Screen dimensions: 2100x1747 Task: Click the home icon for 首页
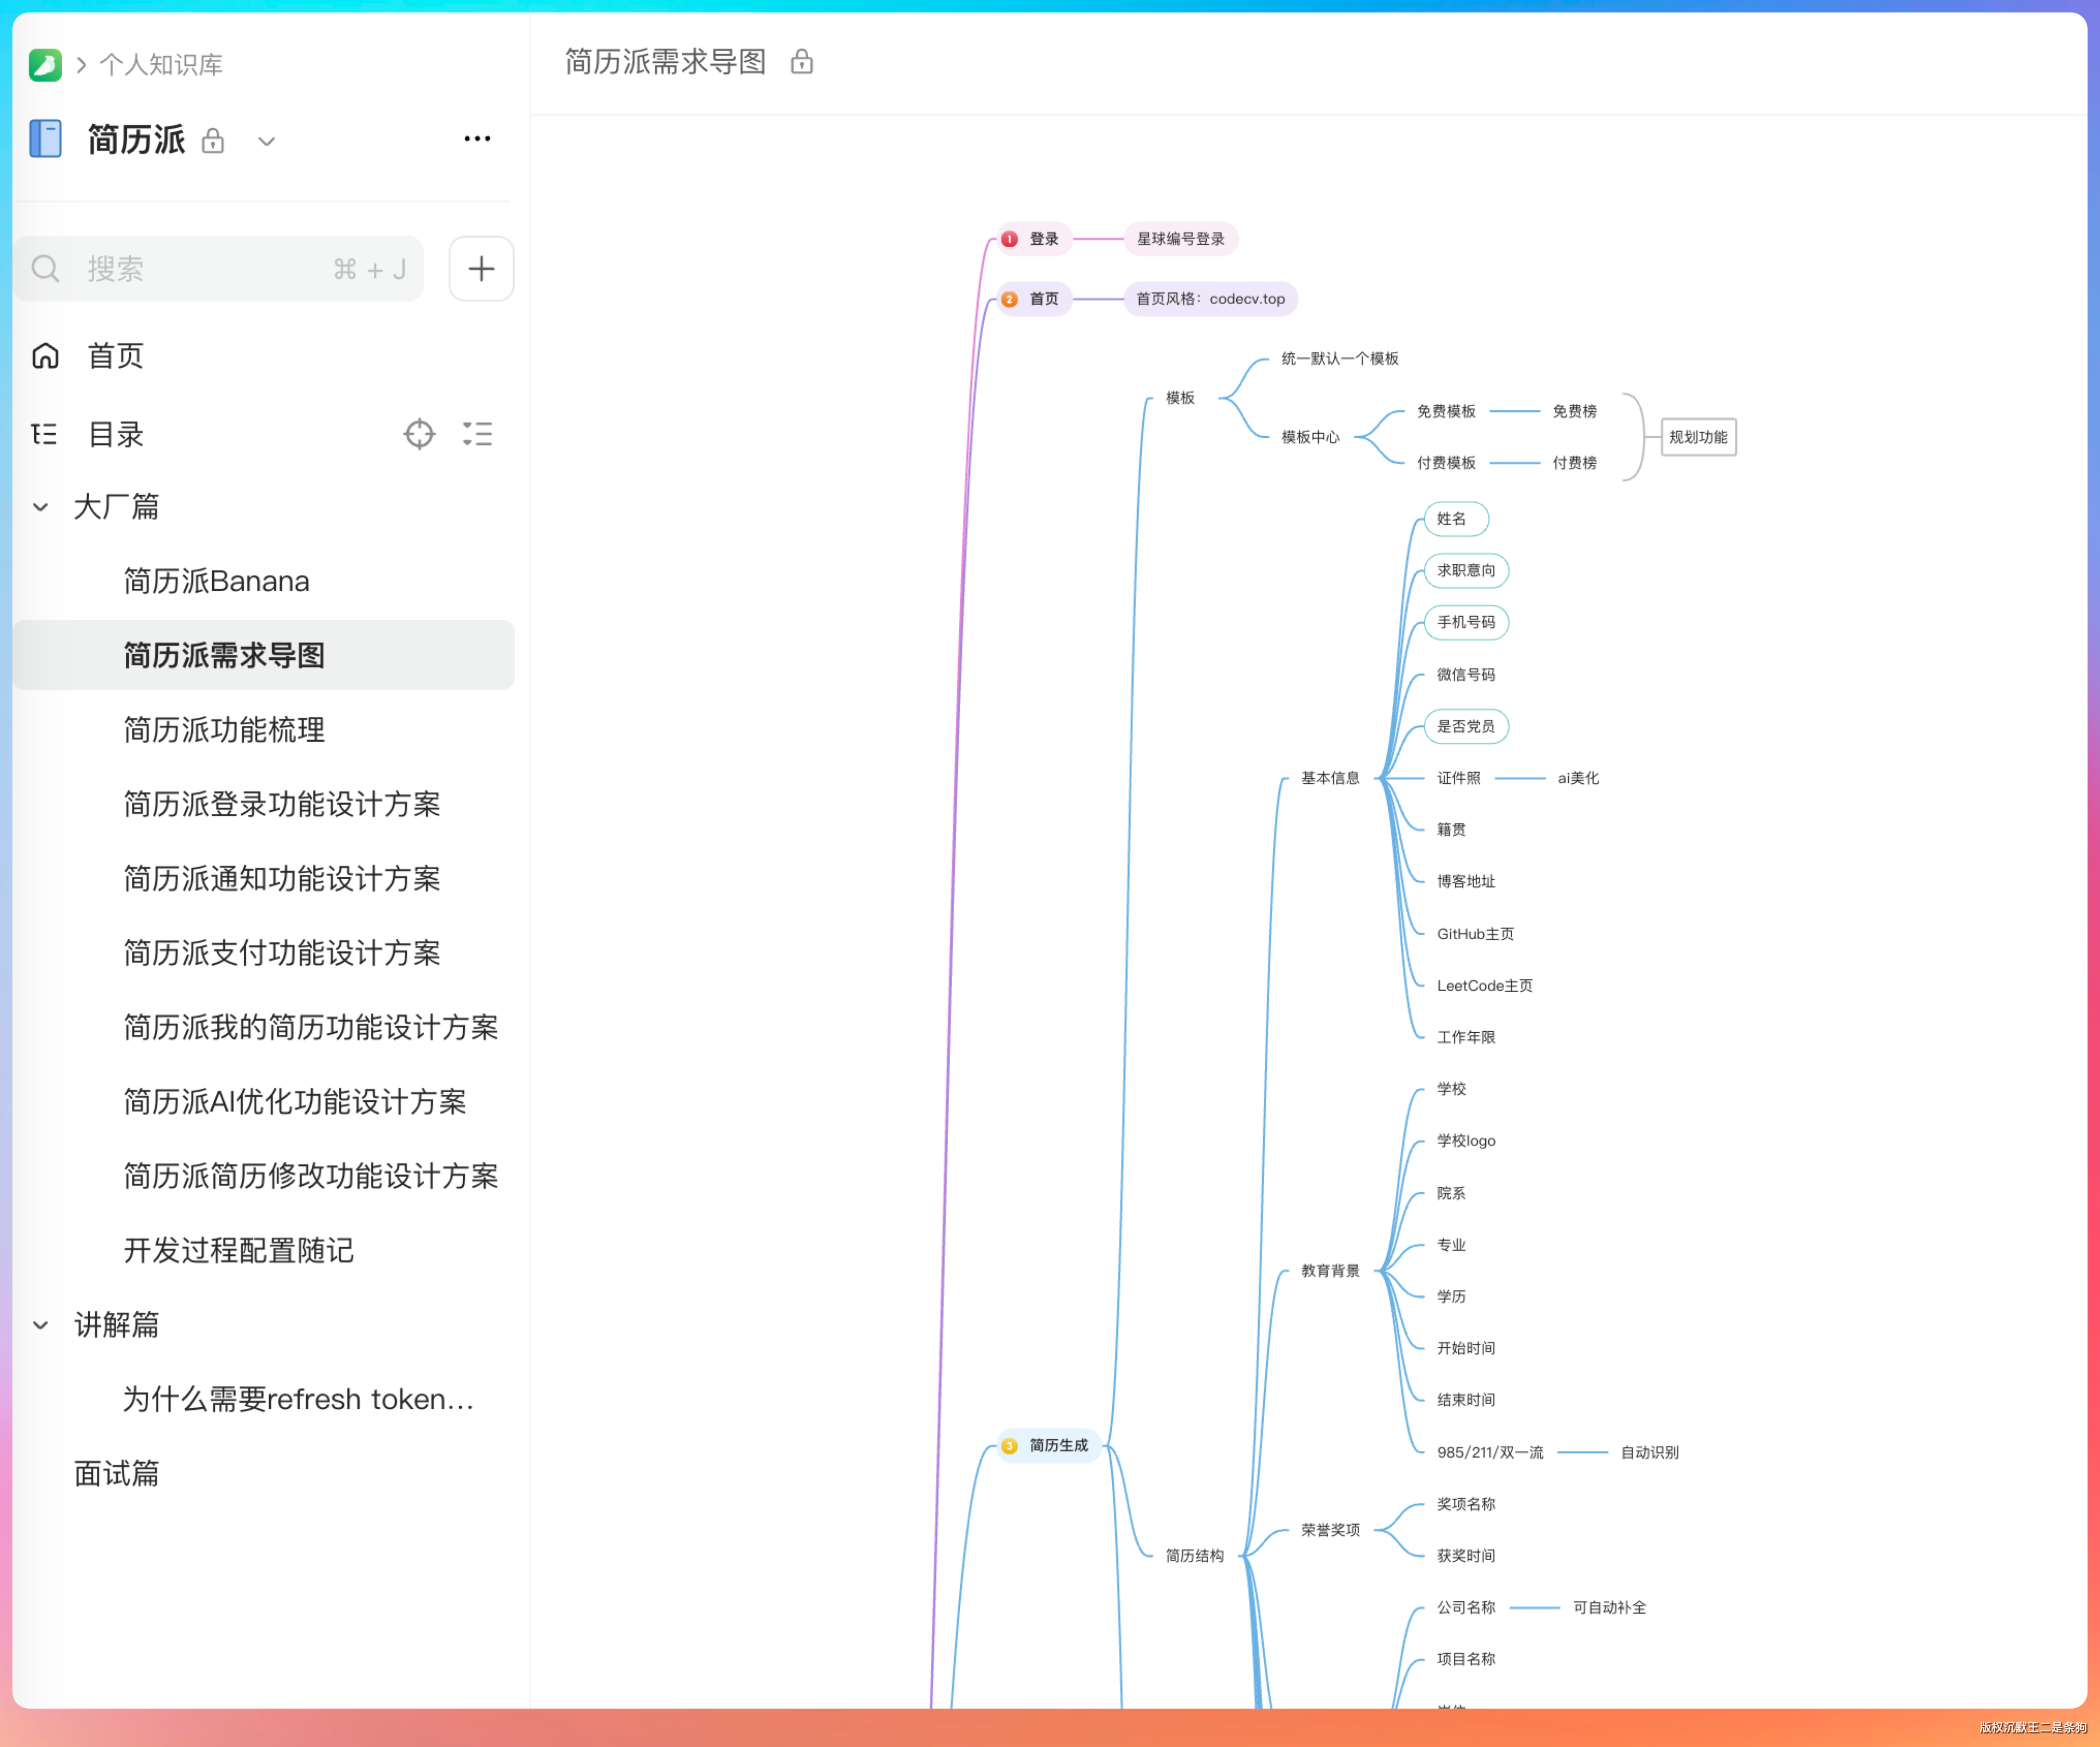tap(46, 356)
